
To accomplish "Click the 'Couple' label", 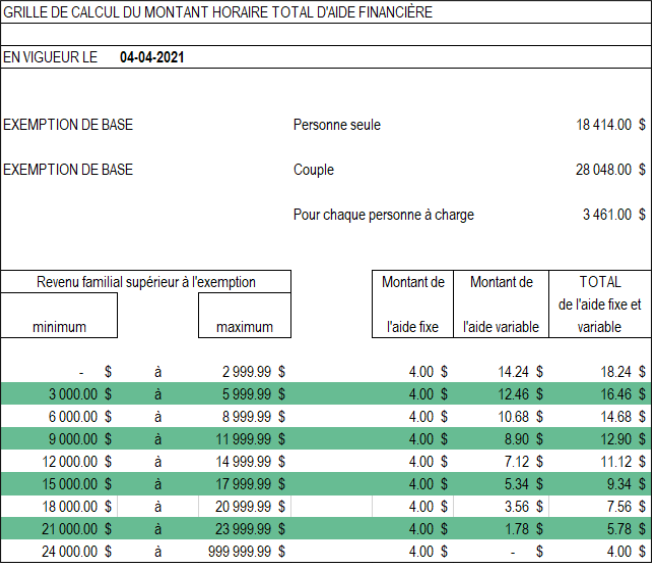I will (x=314, y=169).
